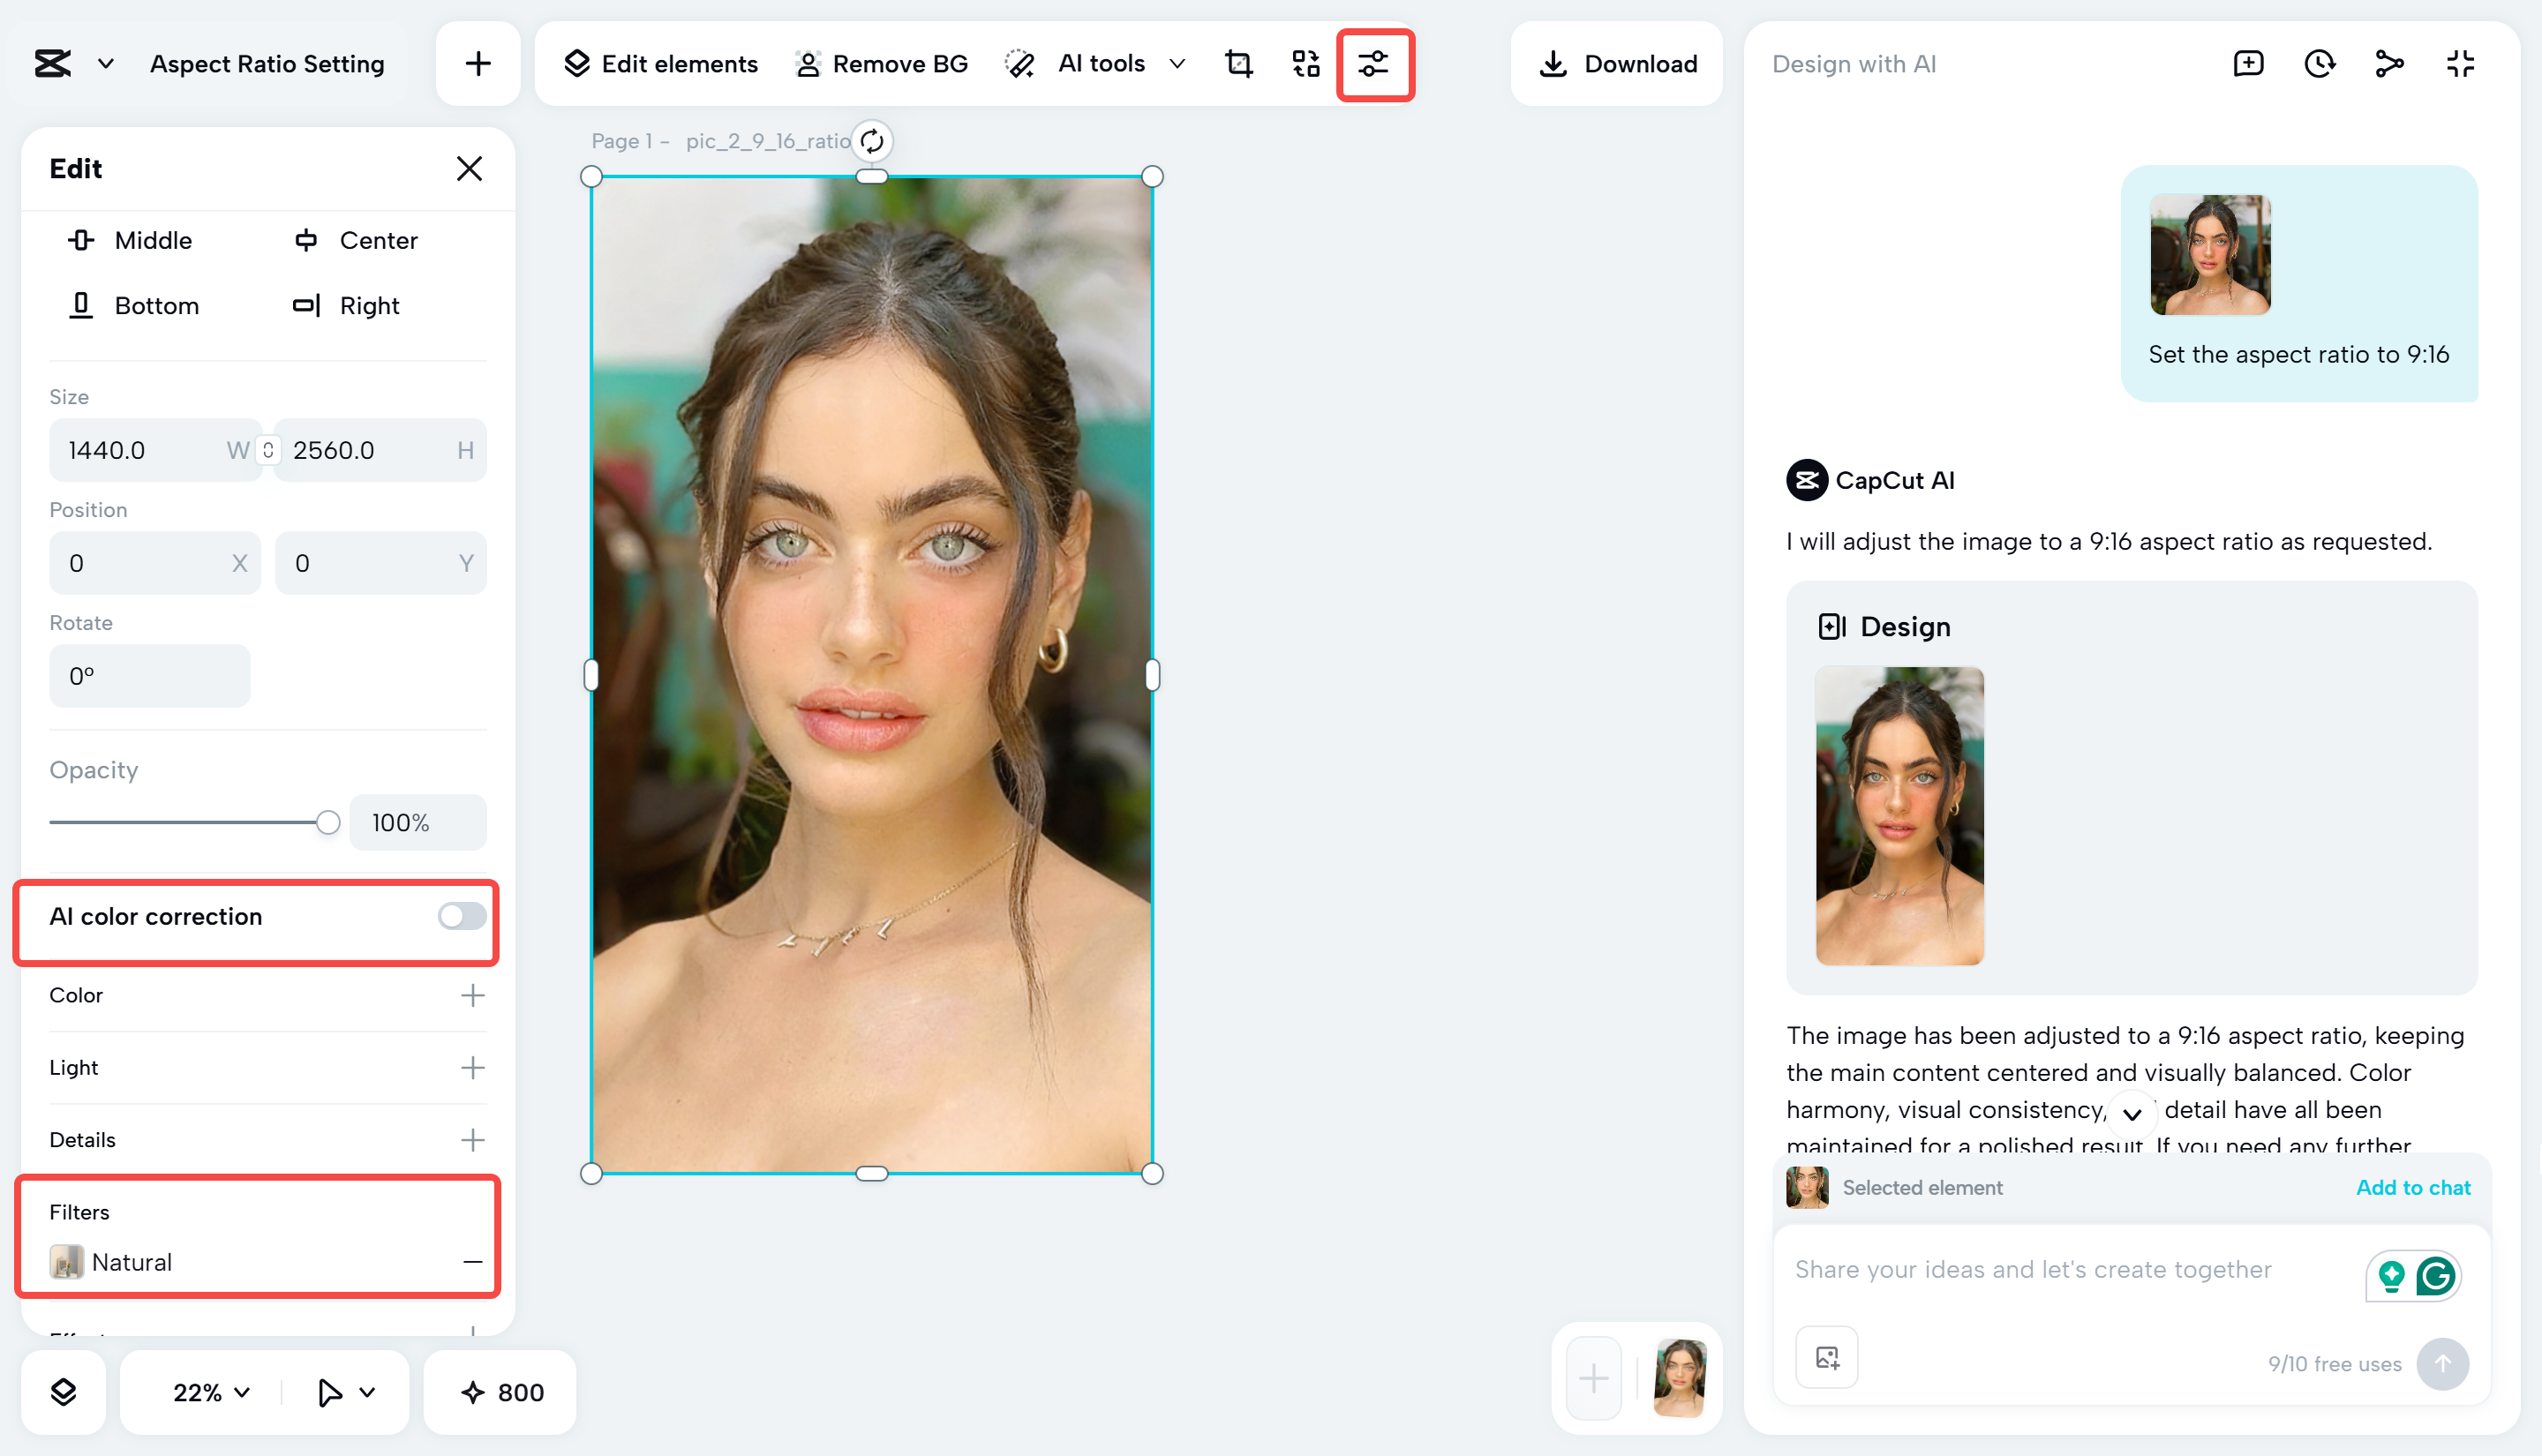Click the upload image icon in chat box
2542x1456 pixels.
coord(1826,1357)
